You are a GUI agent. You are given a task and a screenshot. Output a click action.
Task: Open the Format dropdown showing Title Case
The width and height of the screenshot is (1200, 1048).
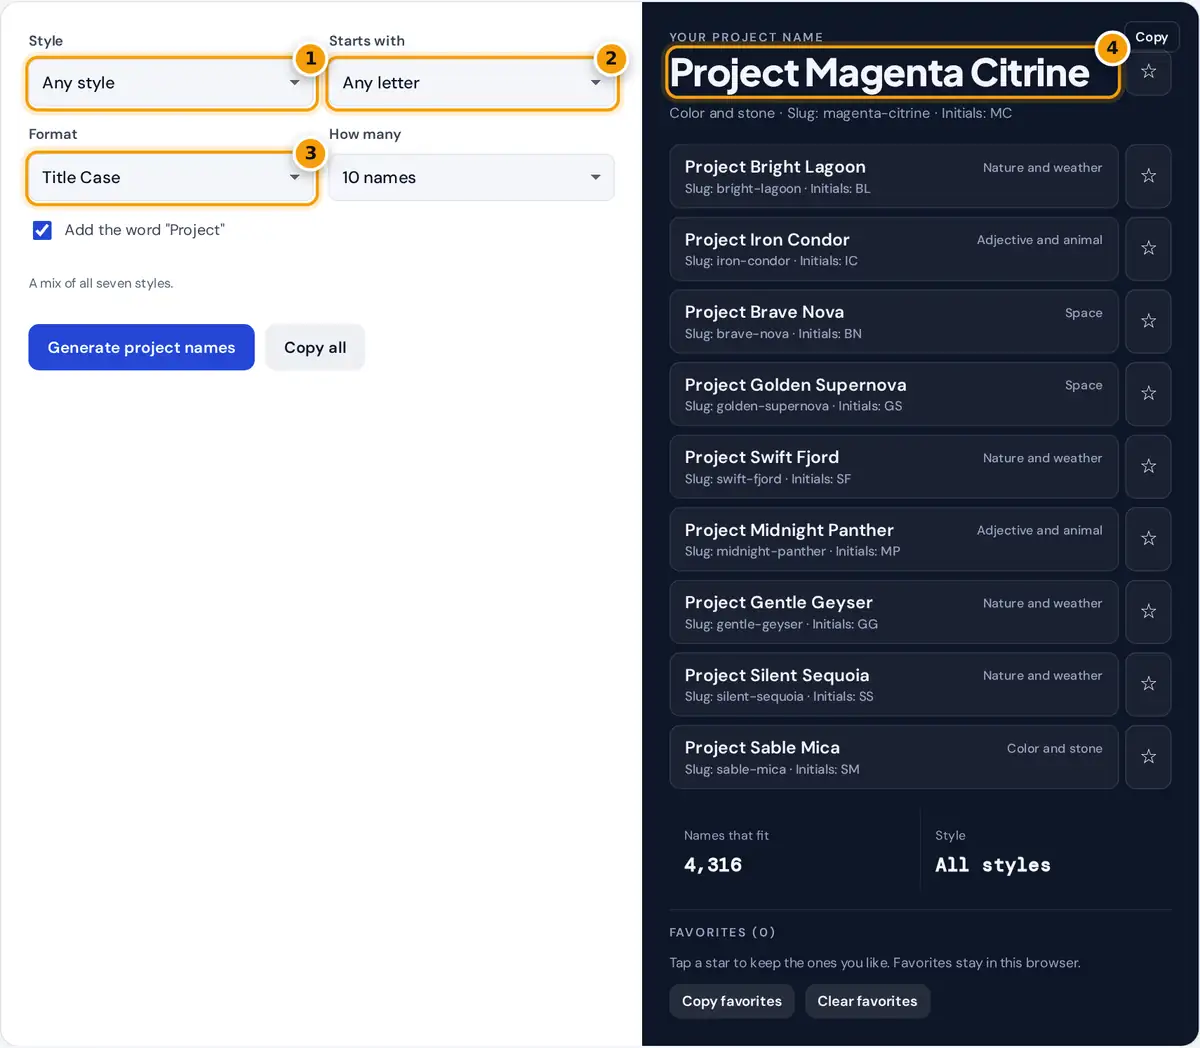coord(172,178)
